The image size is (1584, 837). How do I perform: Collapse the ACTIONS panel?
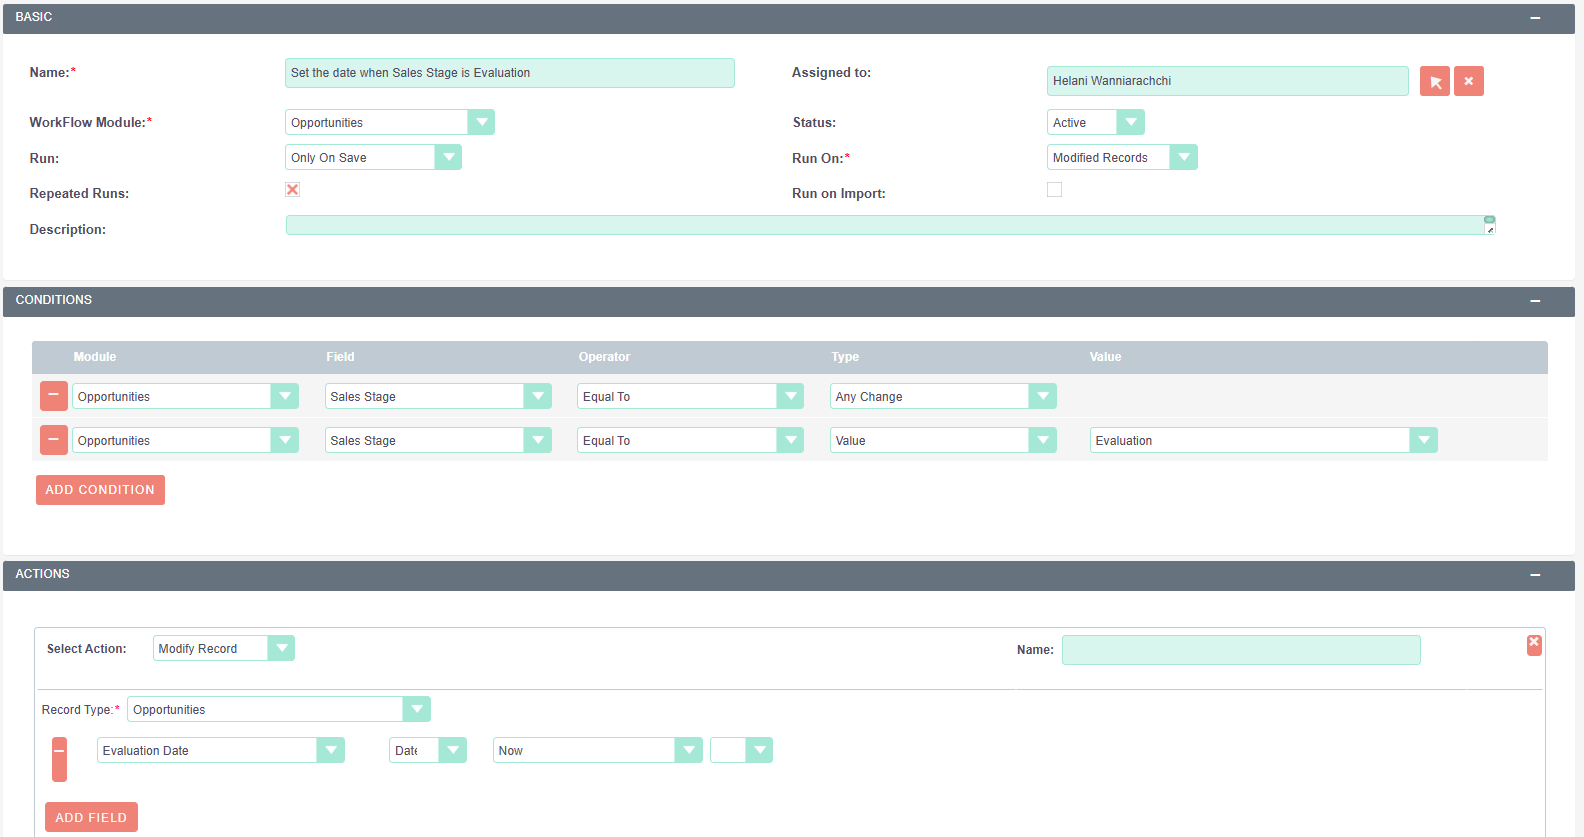point(1534,575)
